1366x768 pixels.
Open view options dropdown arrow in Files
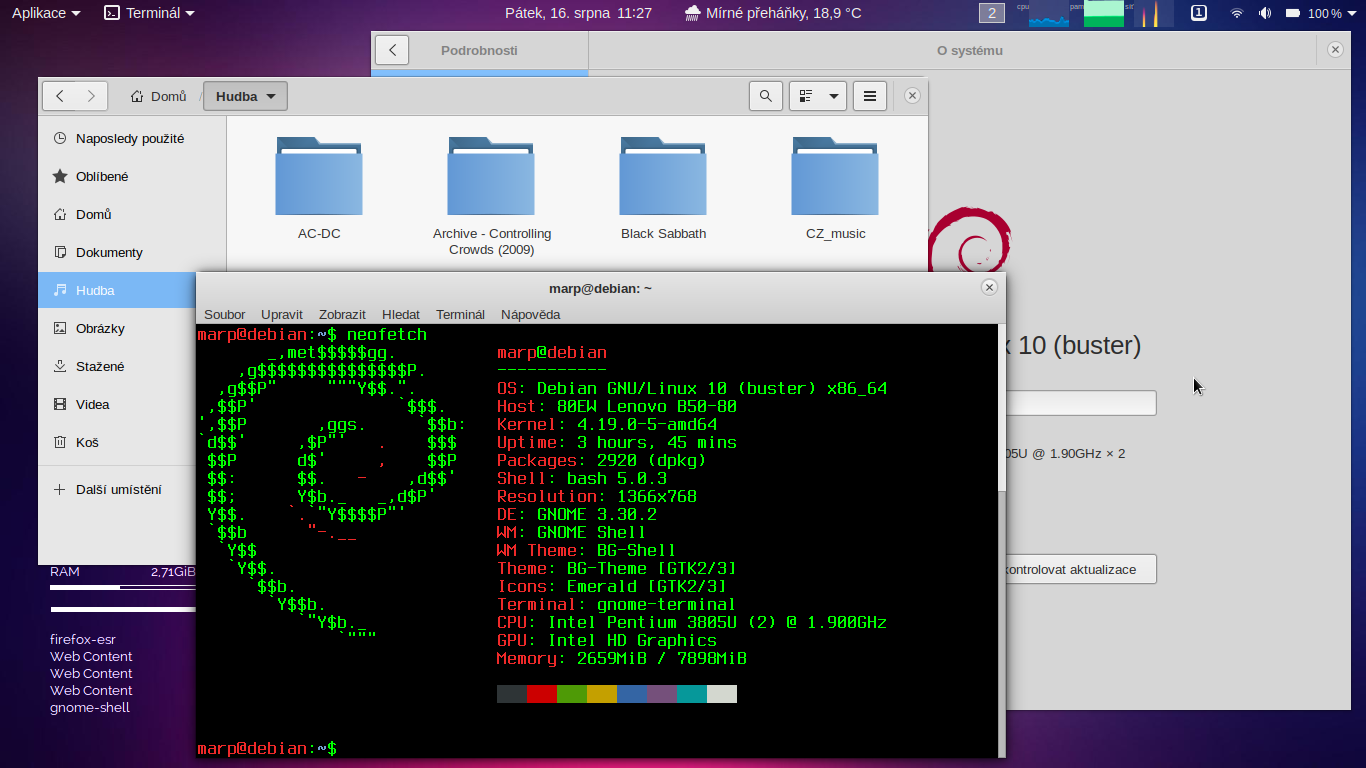coord(834,96)
